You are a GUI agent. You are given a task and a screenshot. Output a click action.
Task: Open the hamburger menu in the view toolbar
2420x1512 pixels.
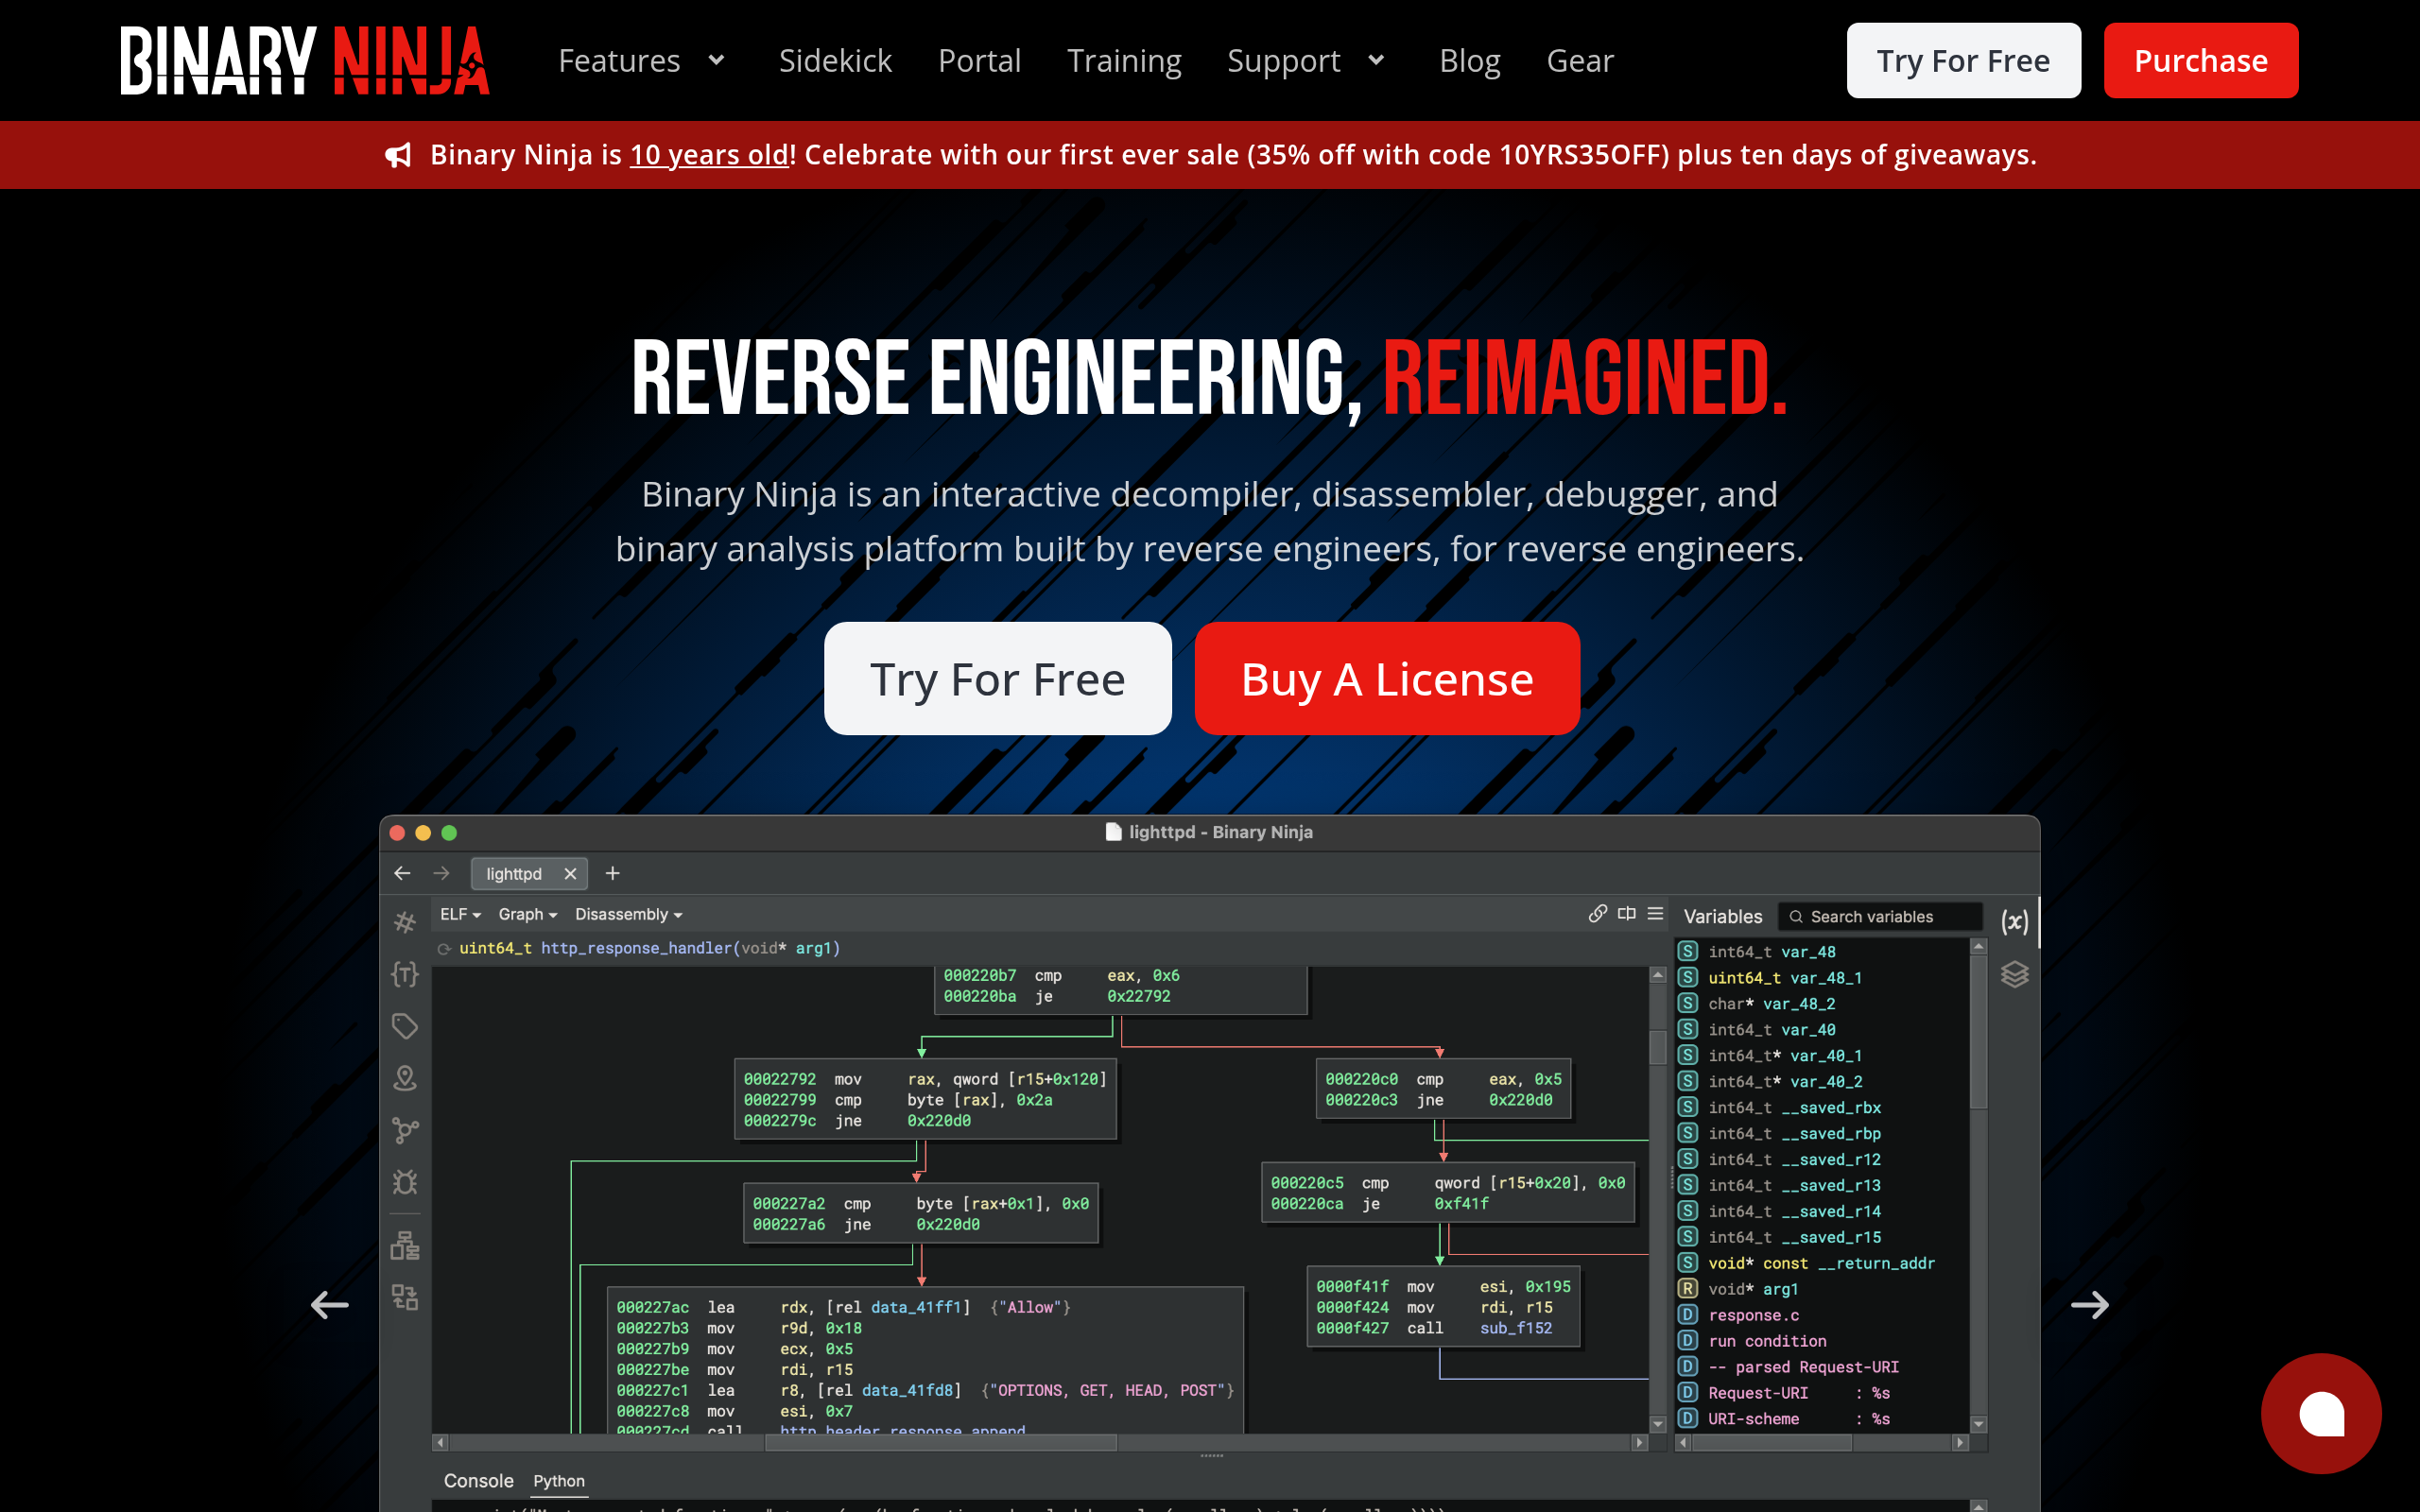1656,913
